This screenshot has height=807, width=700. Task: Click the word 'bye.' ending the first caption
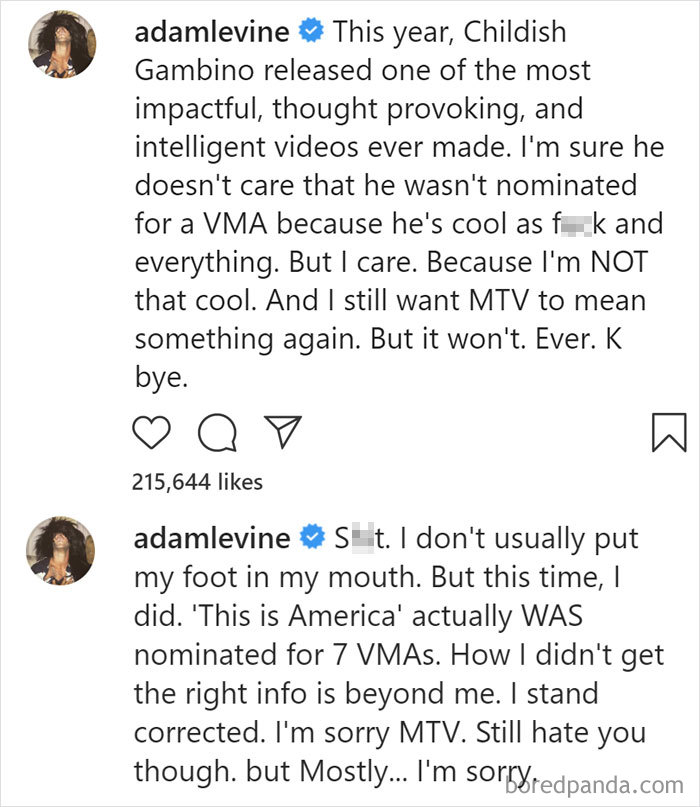coord(161,377)
